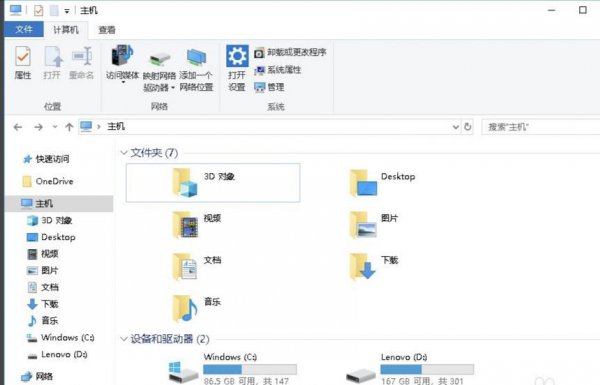This screenshot has height=385, width=600.
Task: Click the forward navigation arrow
Action: click(x=38, y=127)
